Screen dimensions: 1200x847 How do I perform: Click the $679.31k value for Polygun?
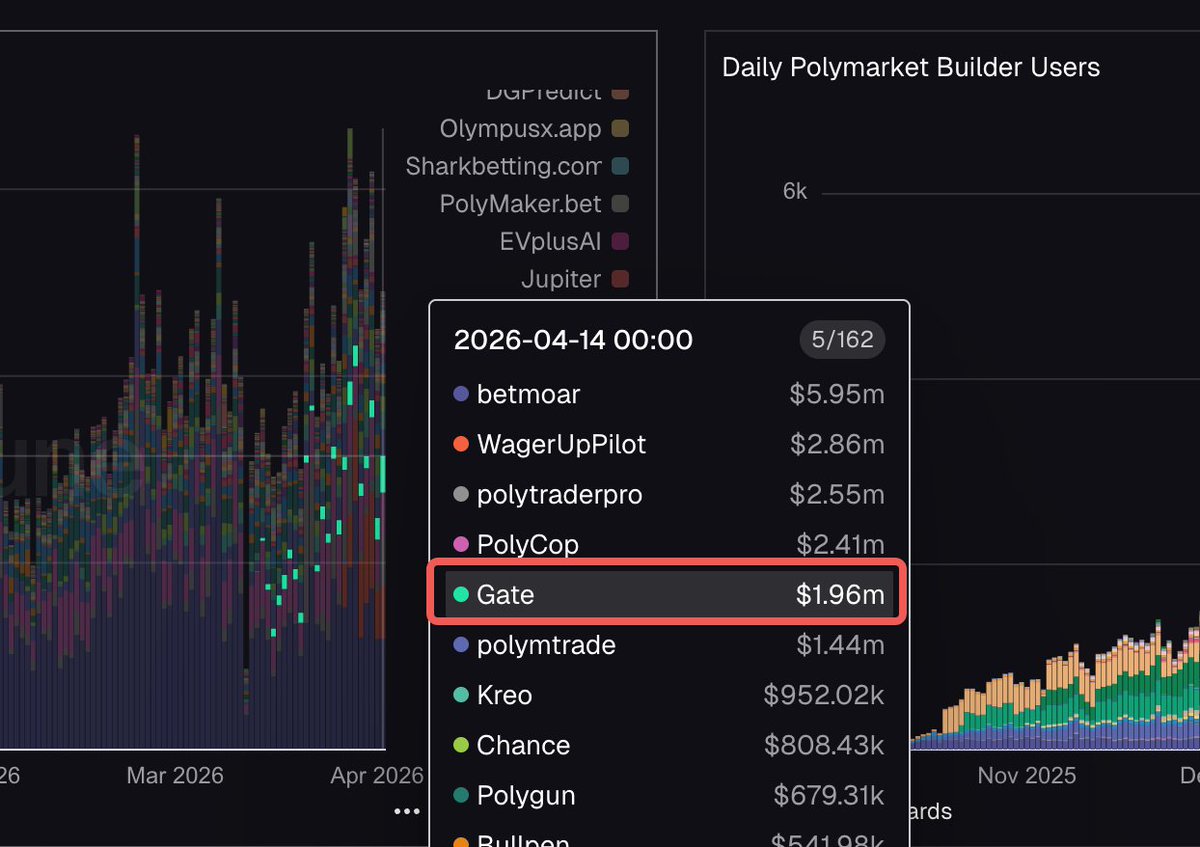829,795
